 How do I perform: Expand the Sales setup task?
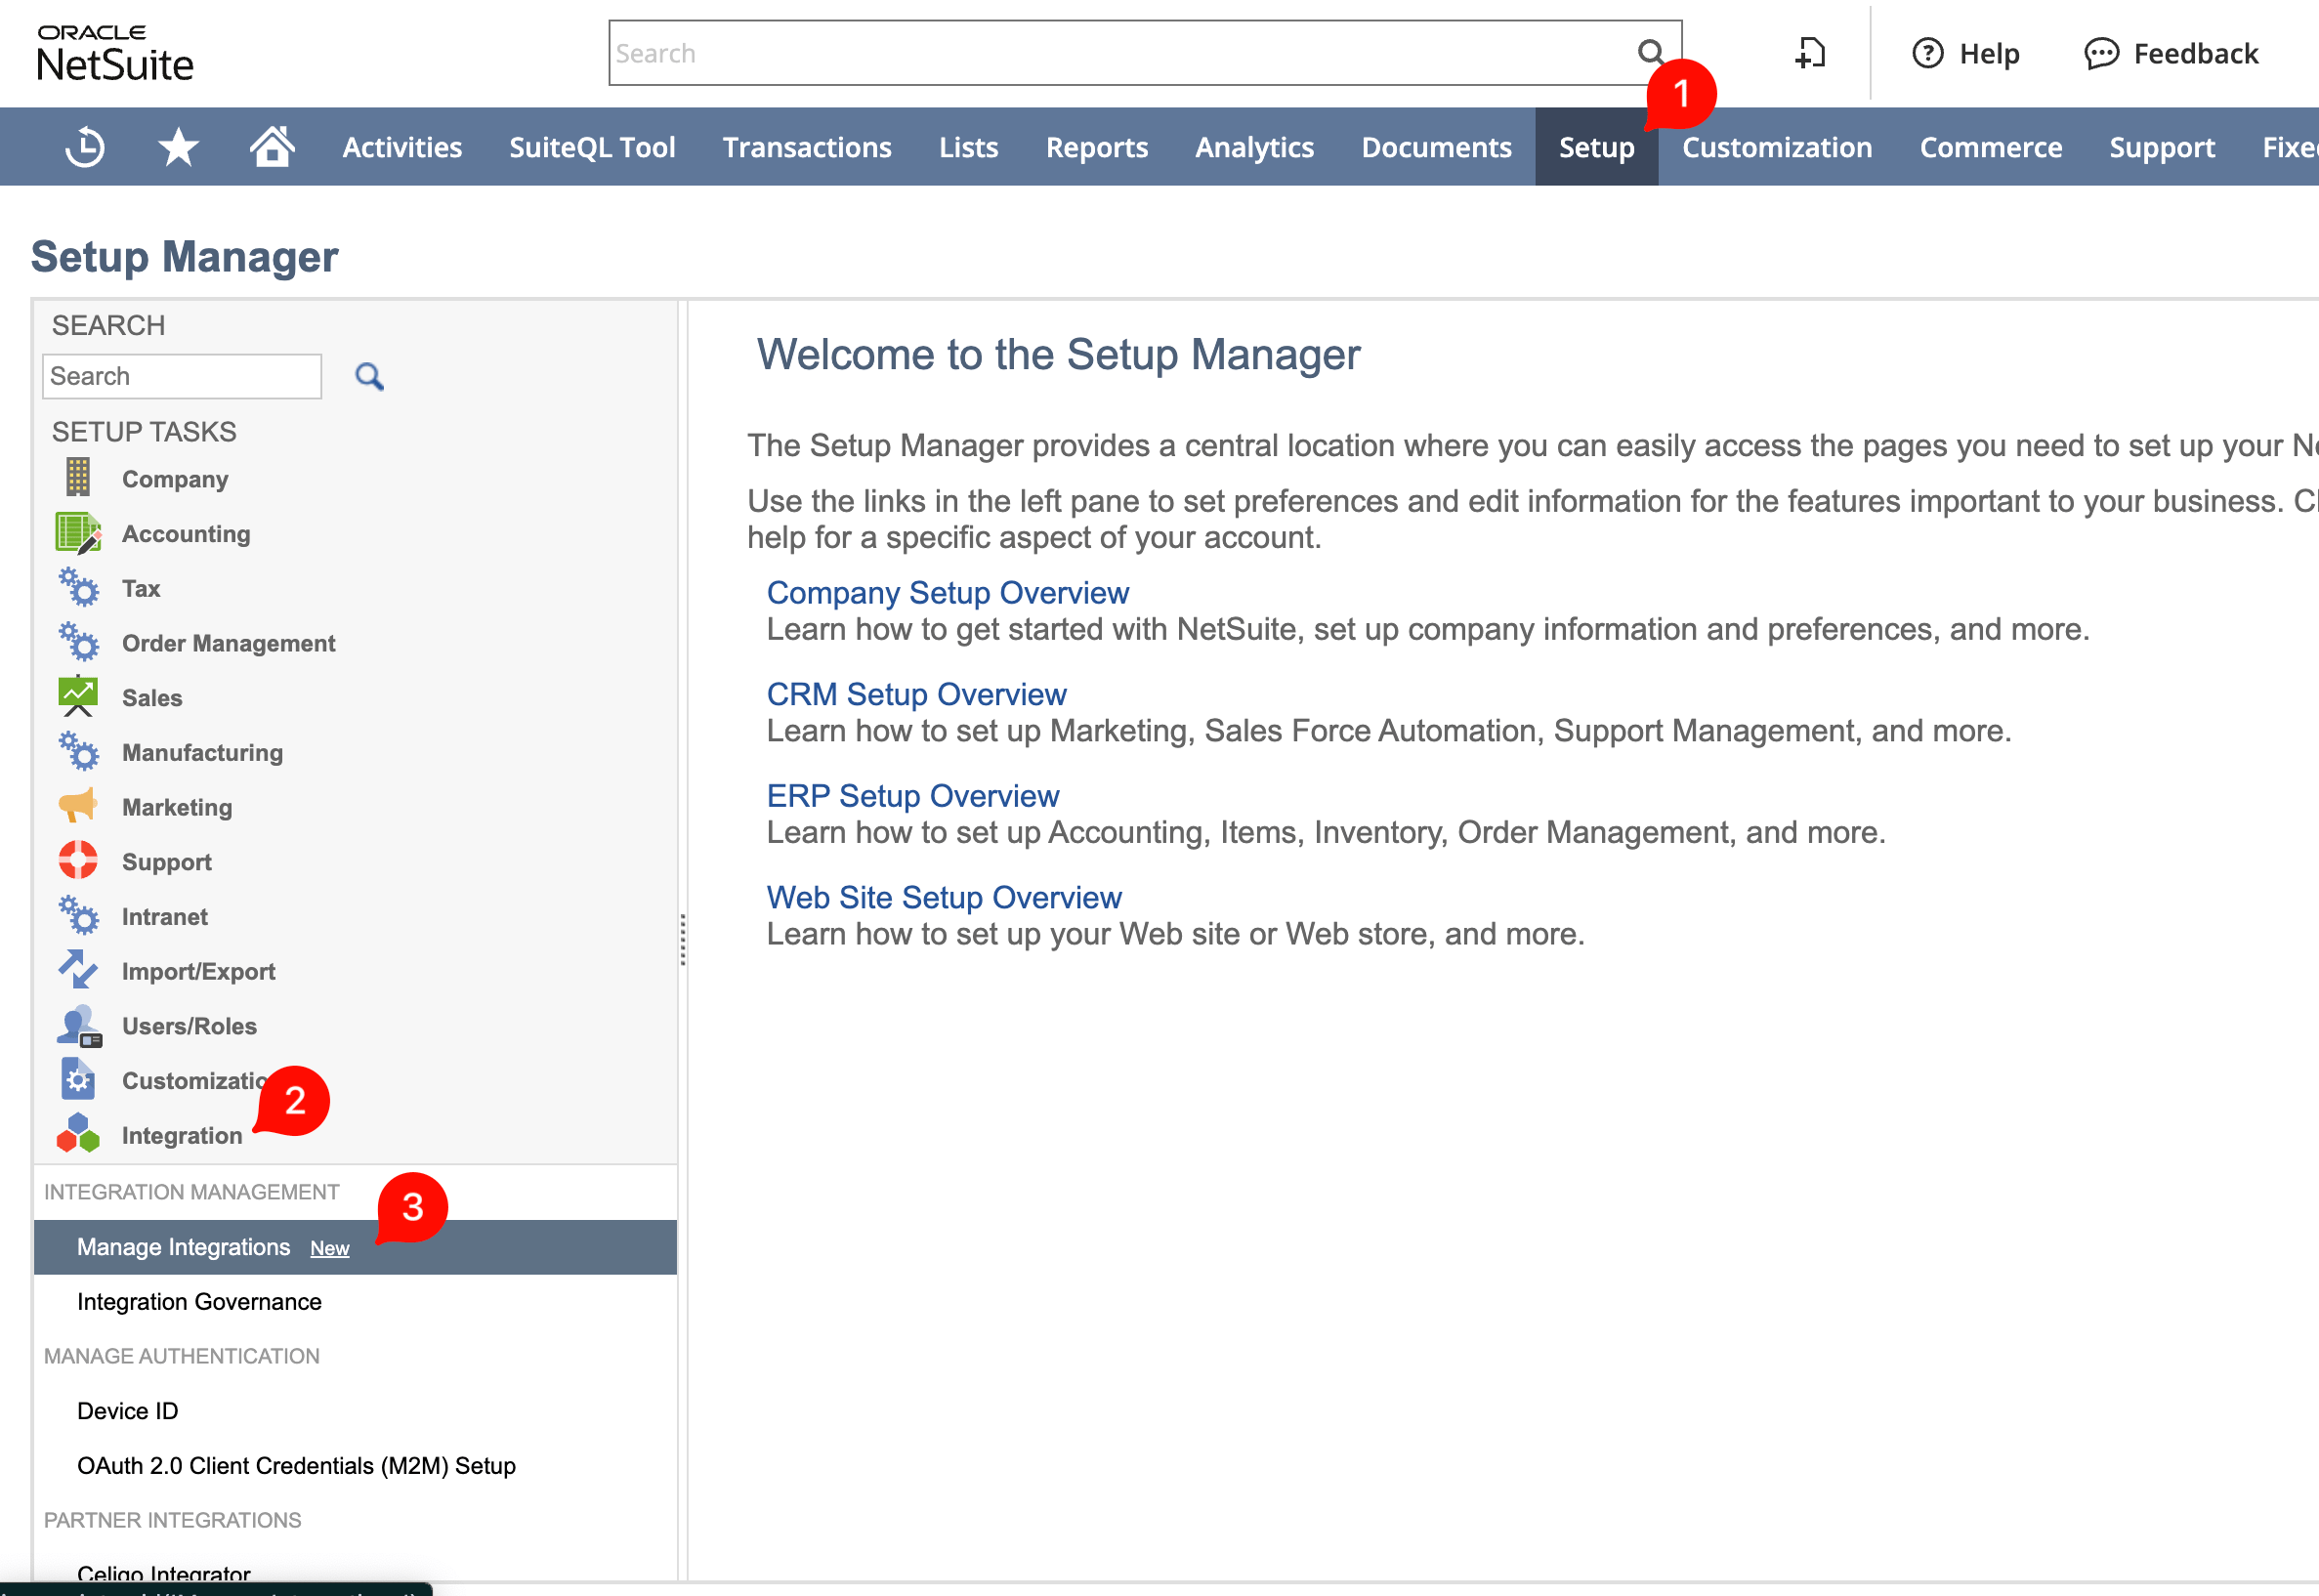point(152,698)
